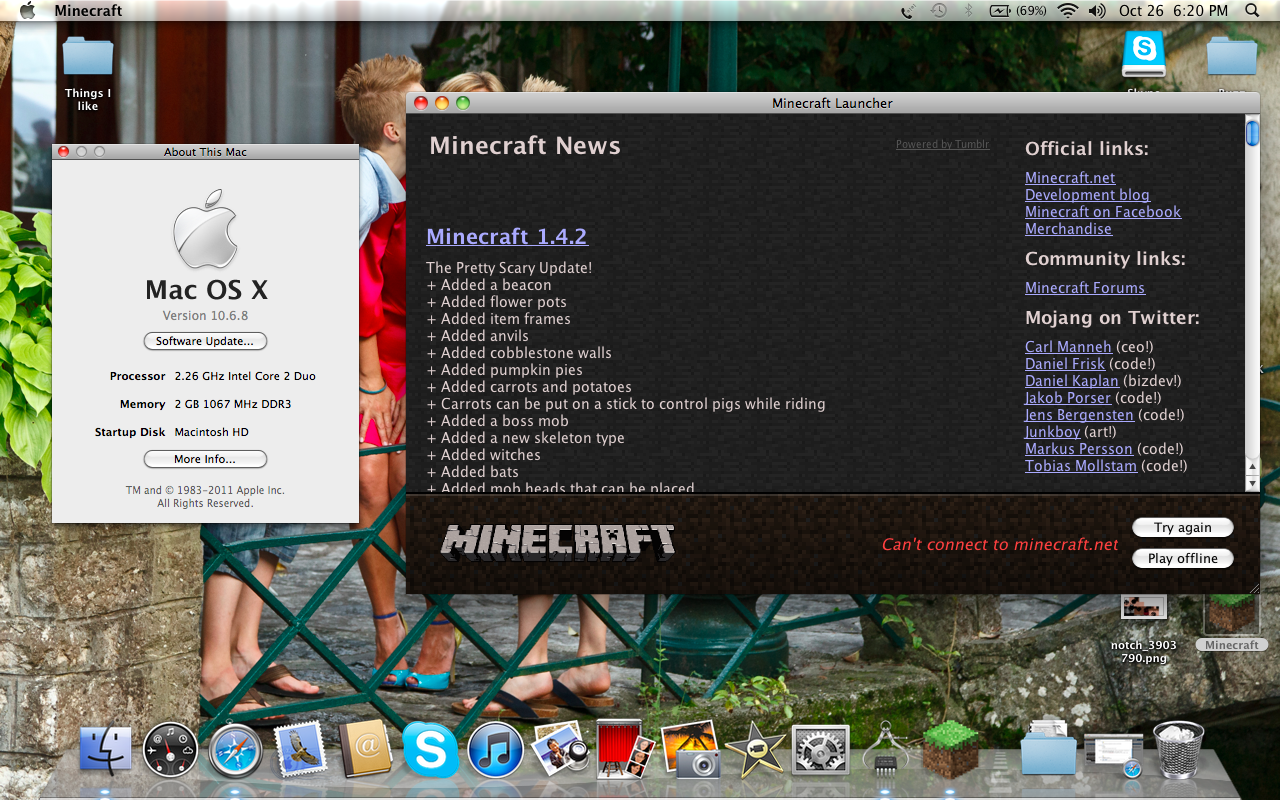
Task: Click the Play offline button
Action: pyautogui.click(x=1182, y=558)
